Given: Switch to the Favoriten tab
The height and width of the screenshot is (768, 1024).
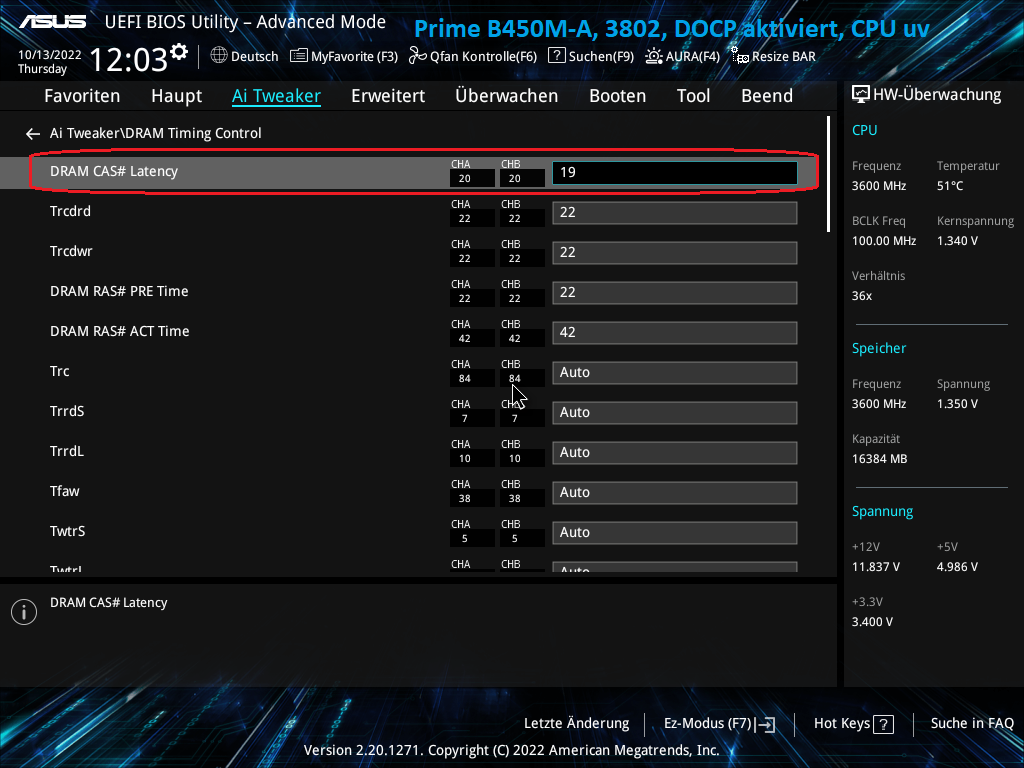Looking at the screenshot, I should click(x=82, y=96).
